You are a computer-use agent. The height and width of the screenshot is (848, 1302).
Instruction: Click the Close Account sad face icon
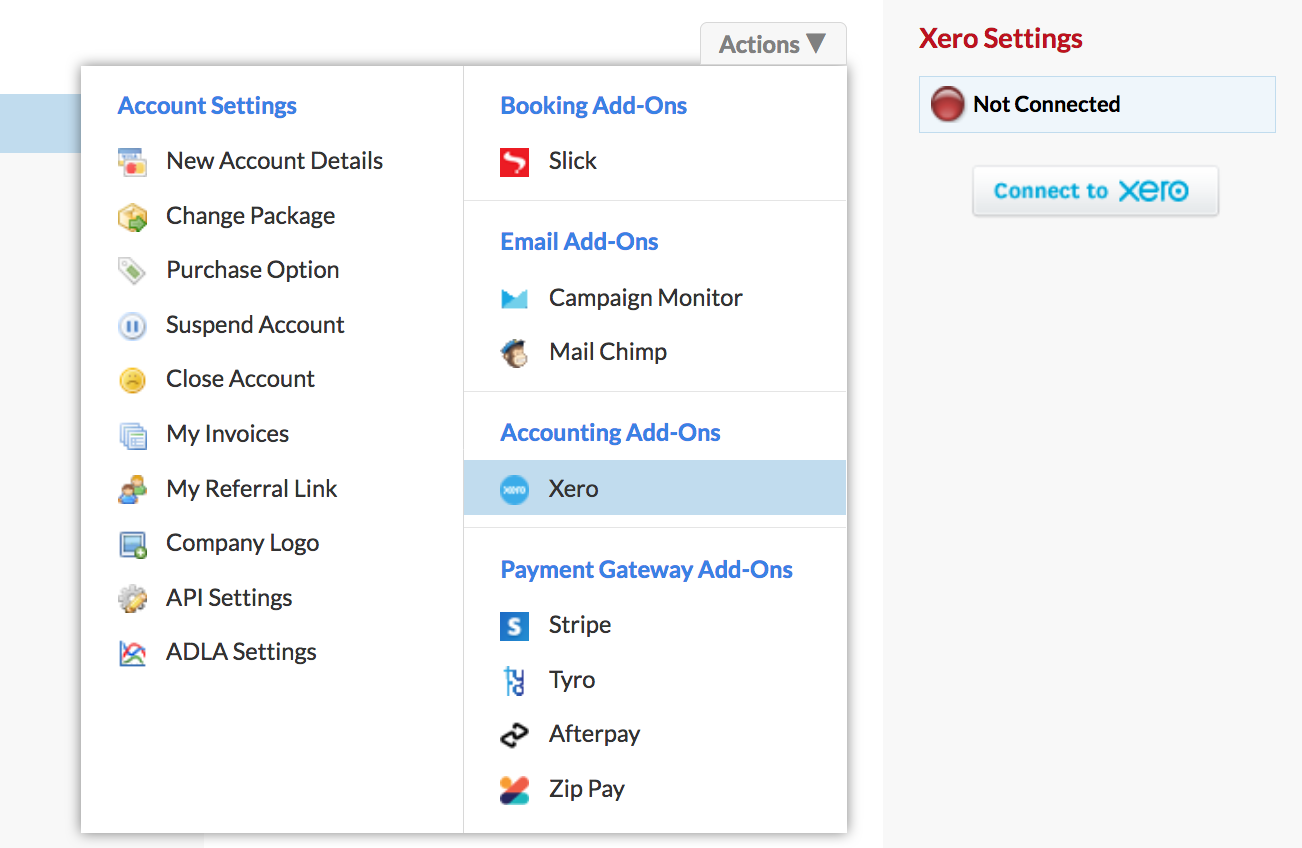132,379
